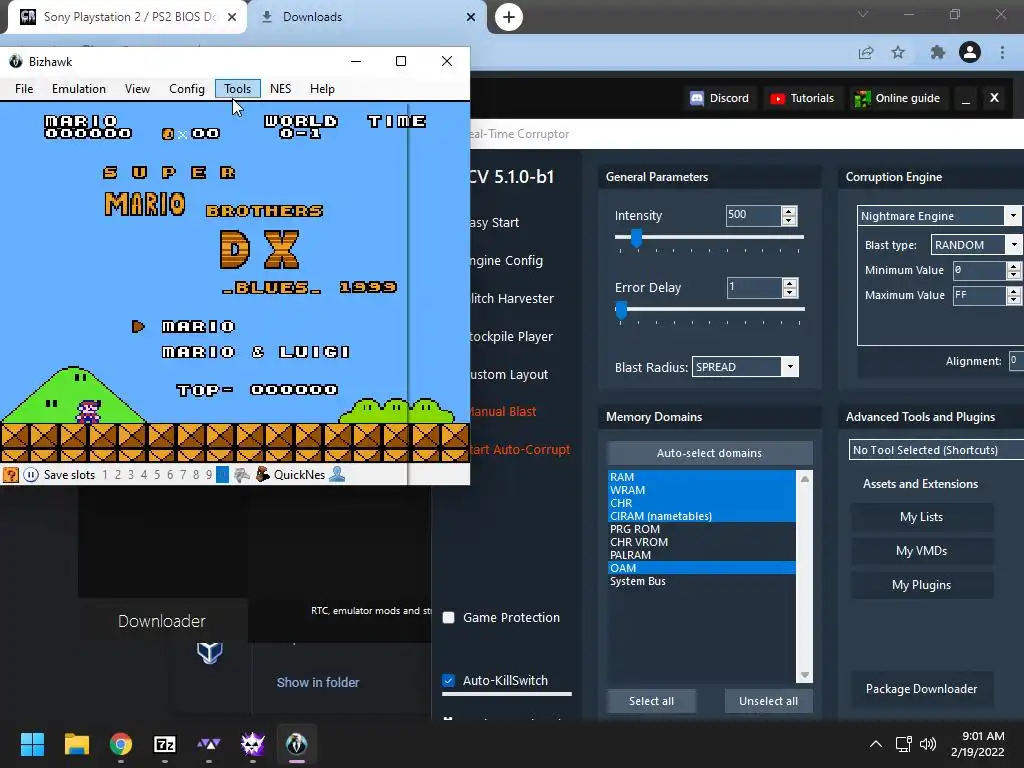The width and height of the screenshot is (1024, 768).
Task: Click the Select all domains button
Action: 651,701
